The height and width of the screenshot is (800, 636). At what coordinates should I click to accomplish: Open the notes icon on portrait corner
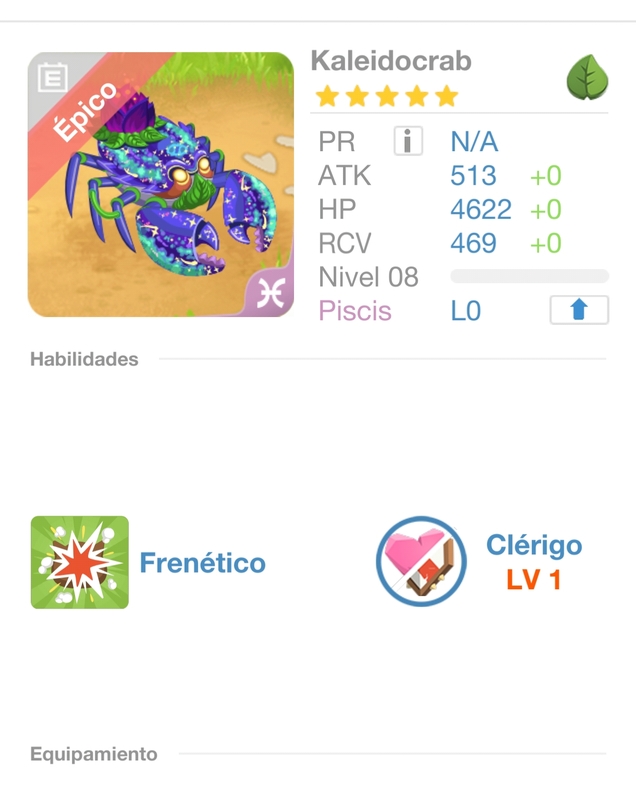coord(53,77)
